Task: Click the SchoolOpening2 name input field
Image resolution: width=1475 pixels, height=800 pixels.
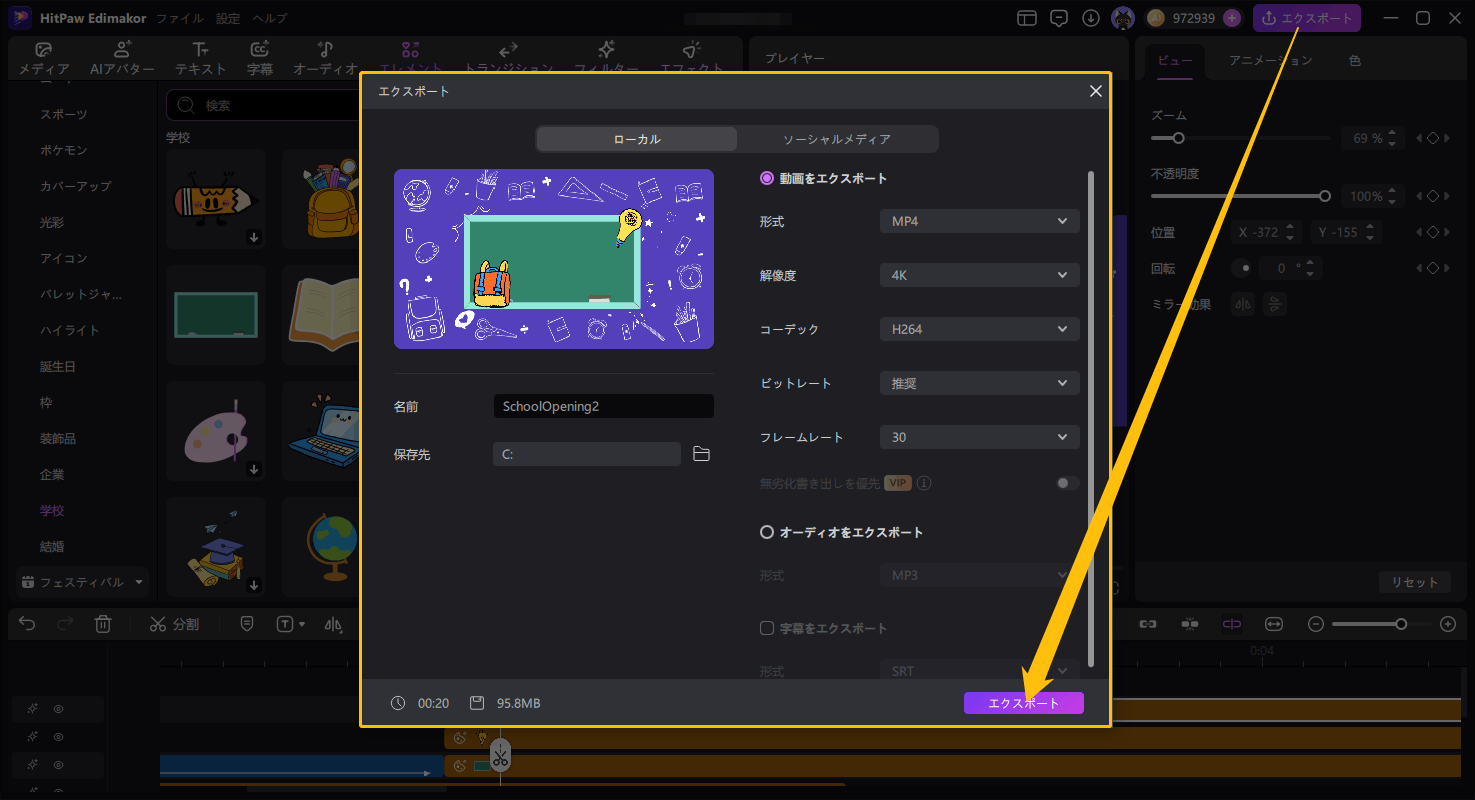Action: click(602, 406)
